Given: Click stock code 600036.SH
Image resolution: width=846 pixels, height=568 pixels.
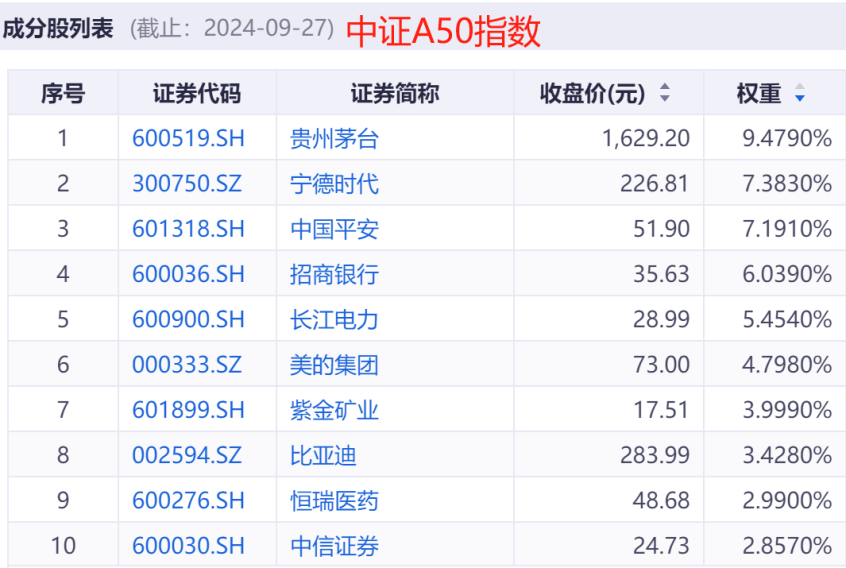Looking at the screenshot, I should point(188,274).
